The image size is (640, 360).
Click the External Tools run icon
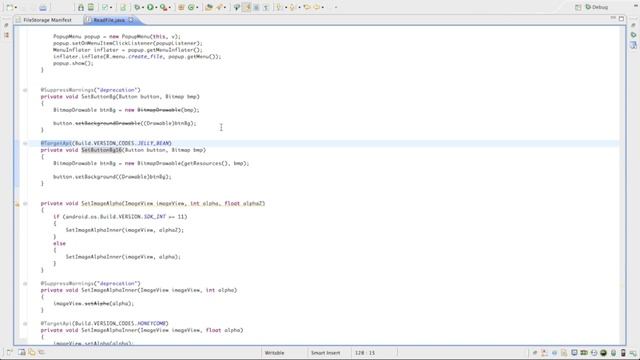[163, 7]
